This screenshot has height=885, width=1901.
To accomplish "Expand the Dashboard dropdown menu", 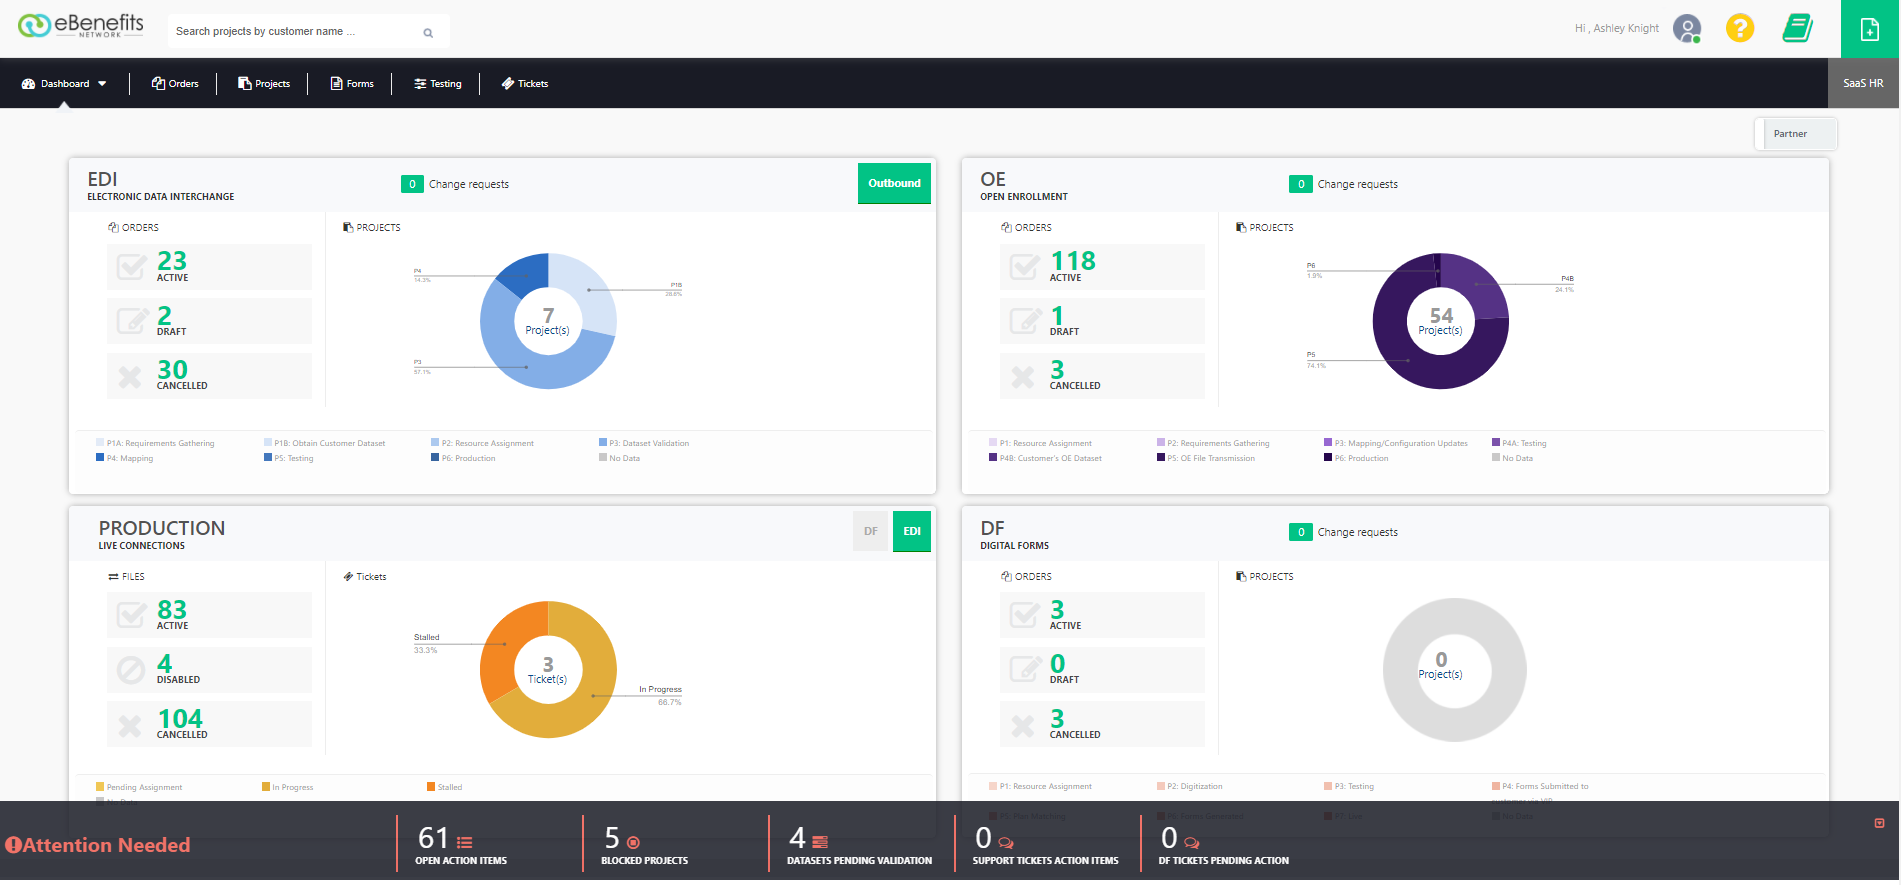I will (x=64, y=84).
